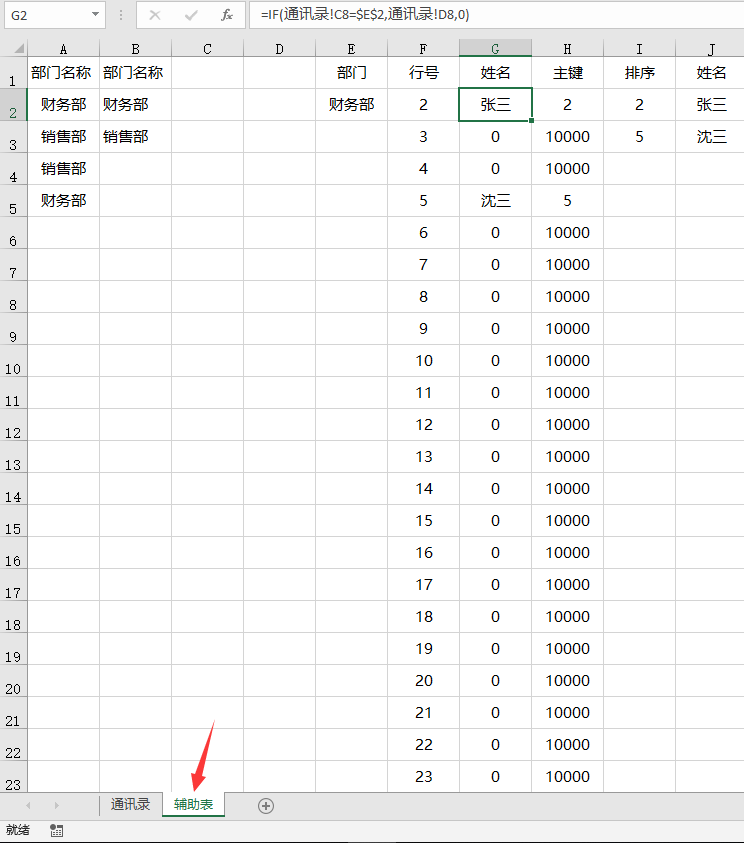The height and width of the screenshot is (843, 744).
Task: Switch to the 通讯录 sheet tab
Action: click(x=130, y=804)
